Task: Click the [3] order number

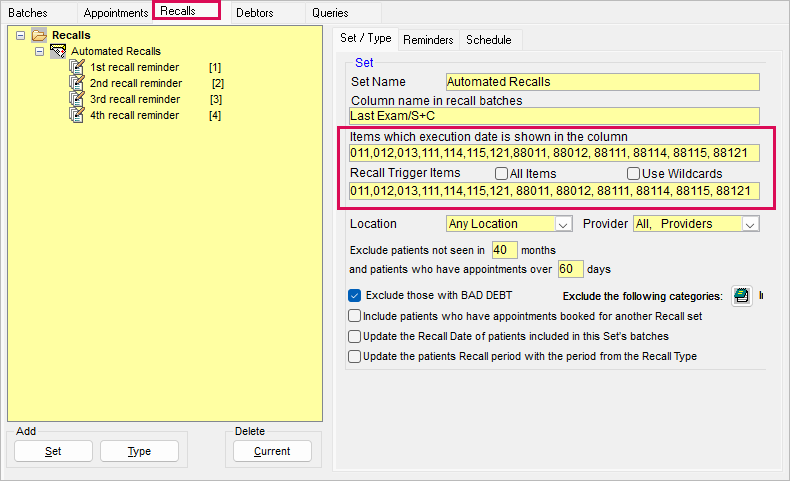Action: click(216, 100)
